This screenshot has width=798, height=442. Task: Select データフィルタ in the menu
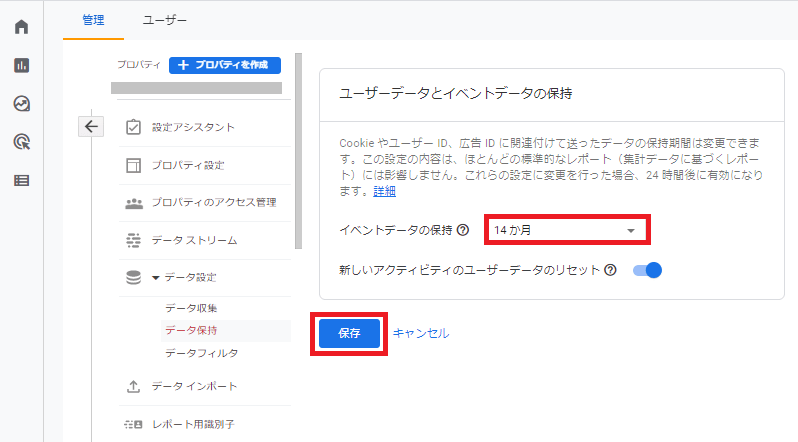pyautogui.click(x=202, y=353)
